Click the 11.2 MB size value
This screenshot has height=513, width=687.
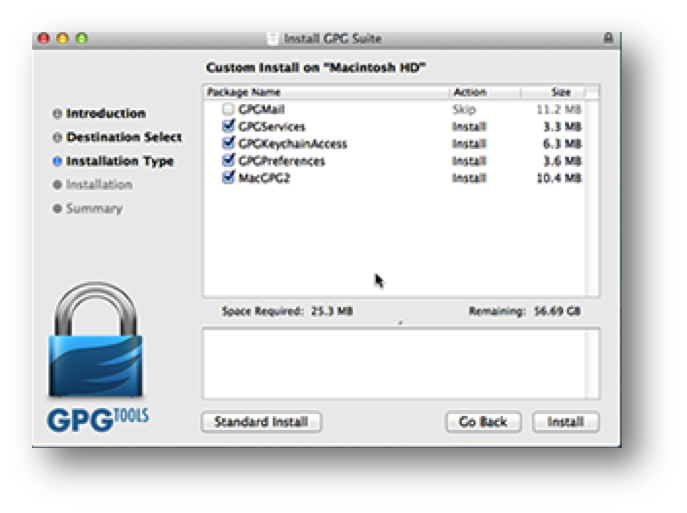click(x=559, y=109)
